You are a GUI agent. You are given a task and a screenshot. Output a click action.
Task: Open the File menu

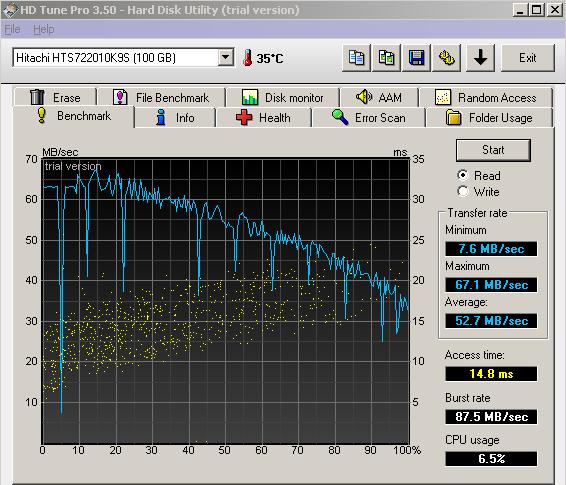click(12, 29)
